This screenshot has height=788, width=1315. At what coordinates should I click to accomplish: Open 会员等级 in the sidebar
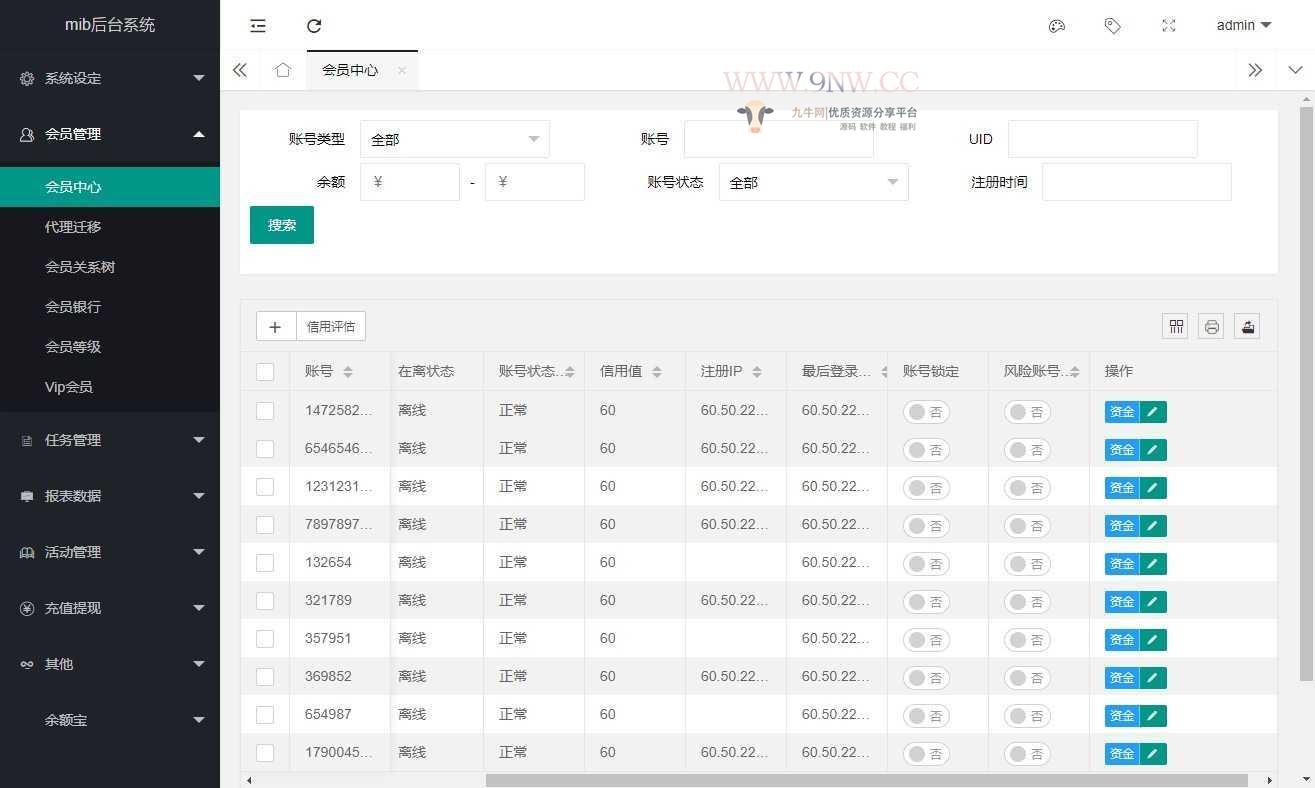tap(110, 347)
